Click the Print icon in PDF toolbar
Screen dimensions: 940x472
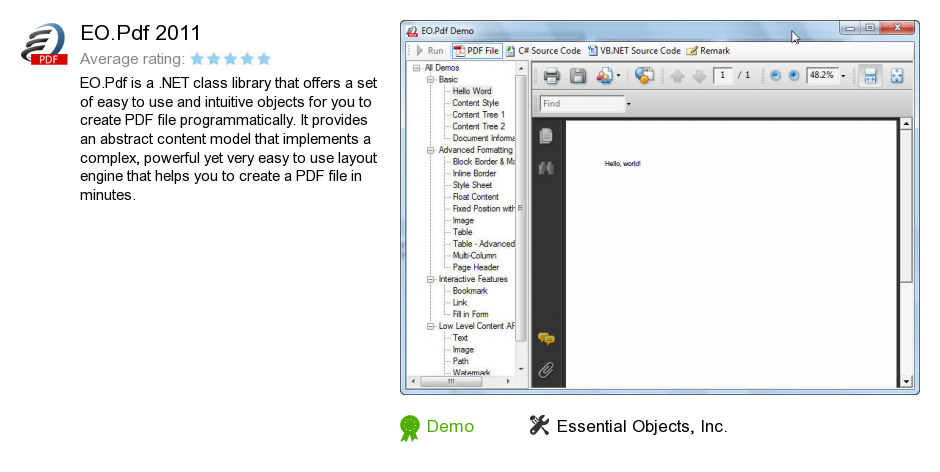[551, 76]
